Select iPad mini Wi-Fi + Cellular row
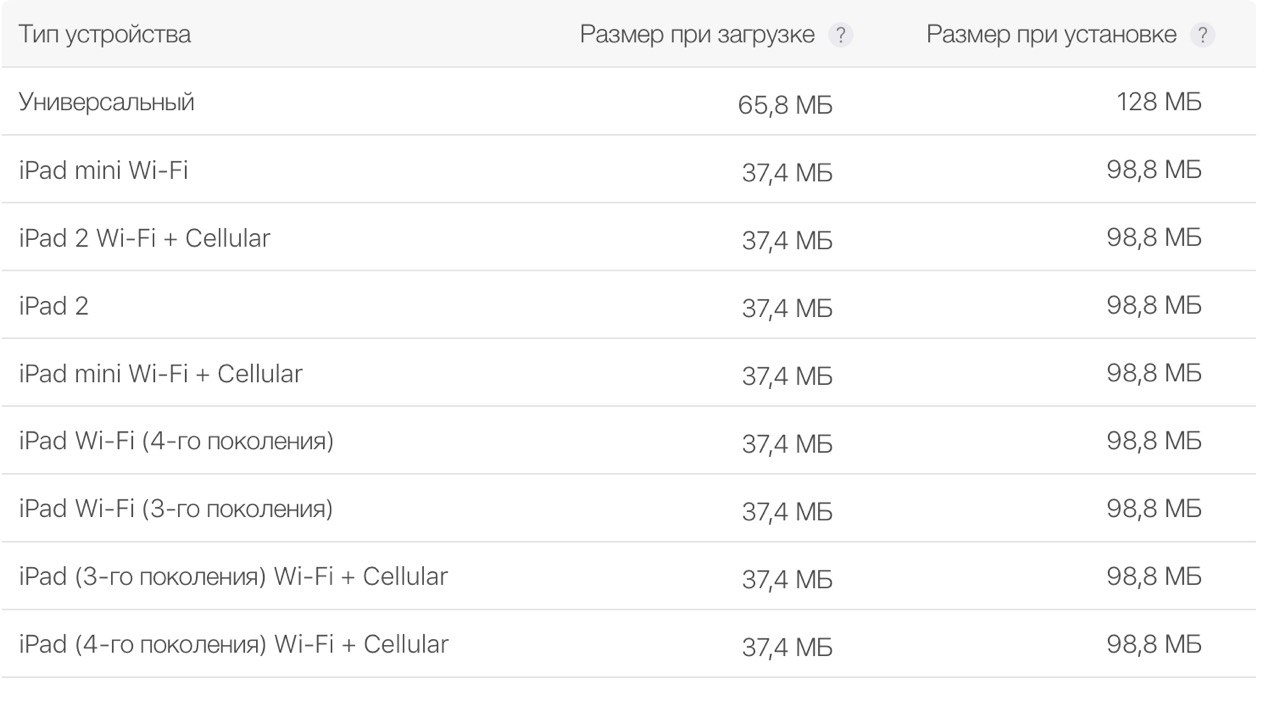1280x707 pixels. pyautogui.click(x=160, y=374)
